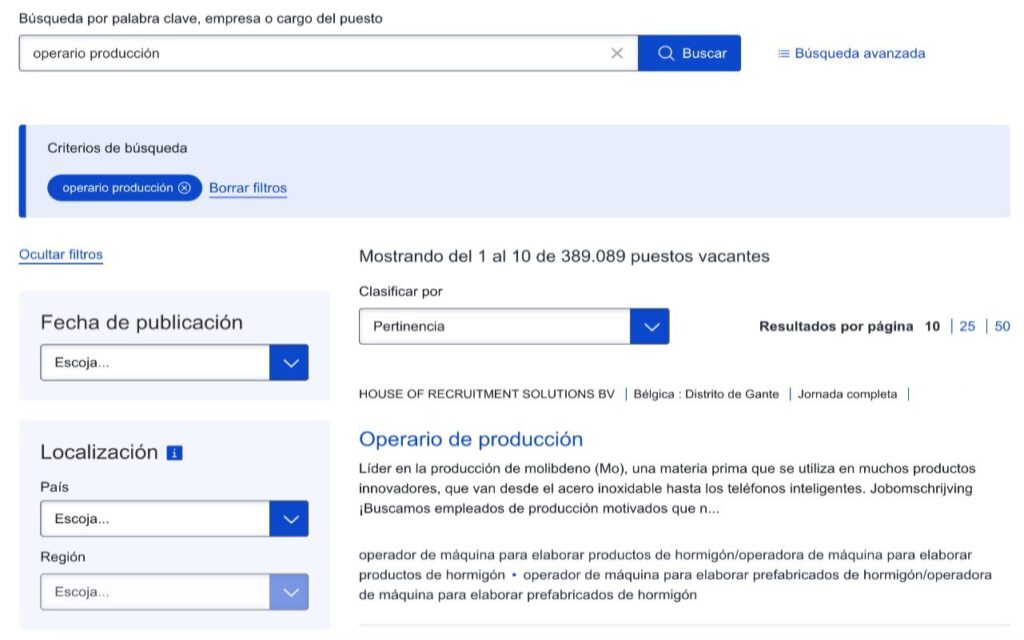The width and height of the screenshot is (1024, 640).
Task: Click inside the keyword search input field
Action: pos(300,53)
